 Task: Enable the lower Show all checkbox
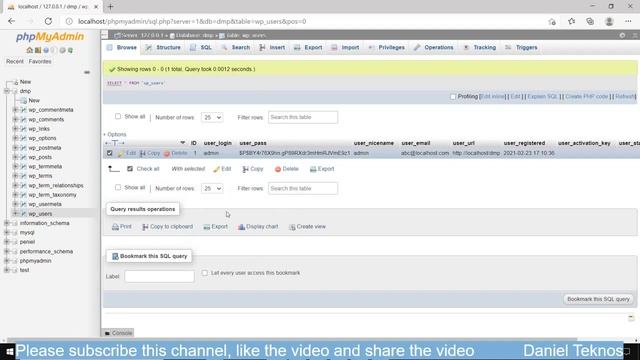pos(118,187)
